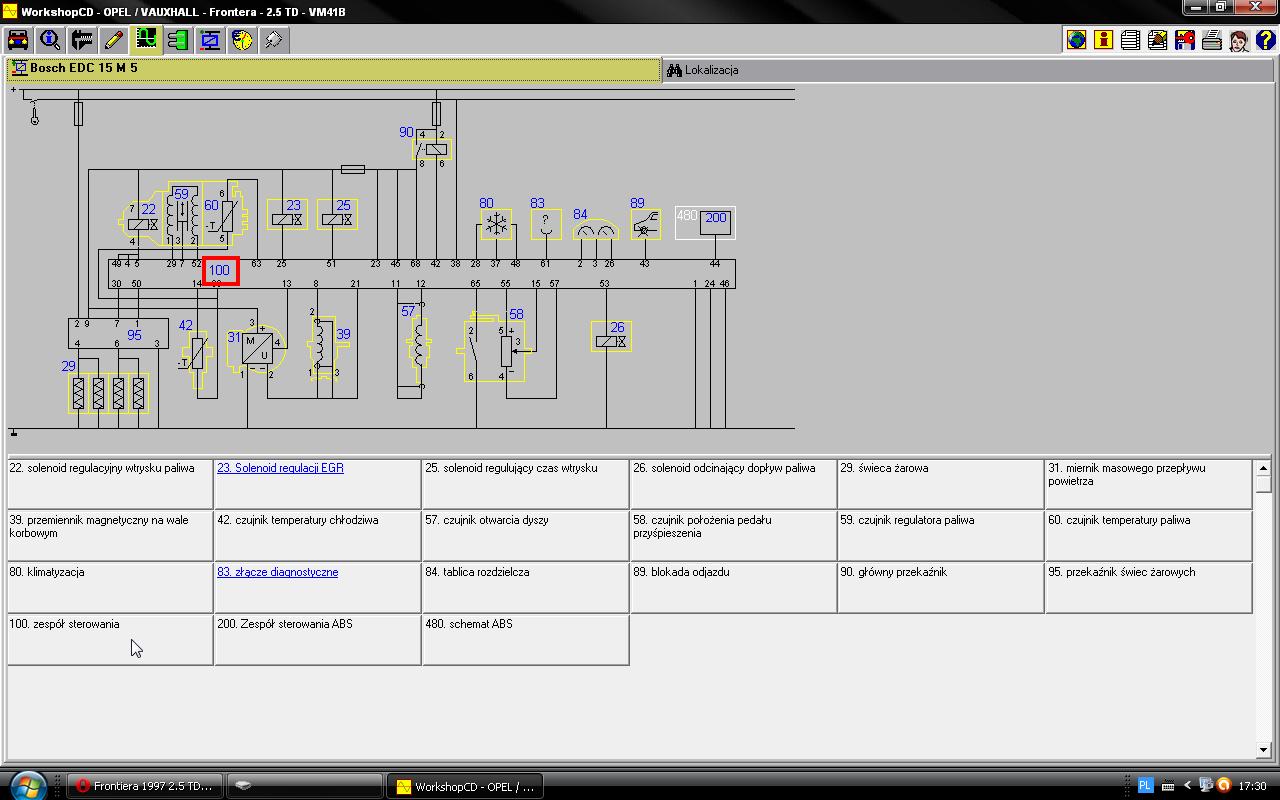Click component 200 ABS box on the diagram

click(x=715, y=222)
